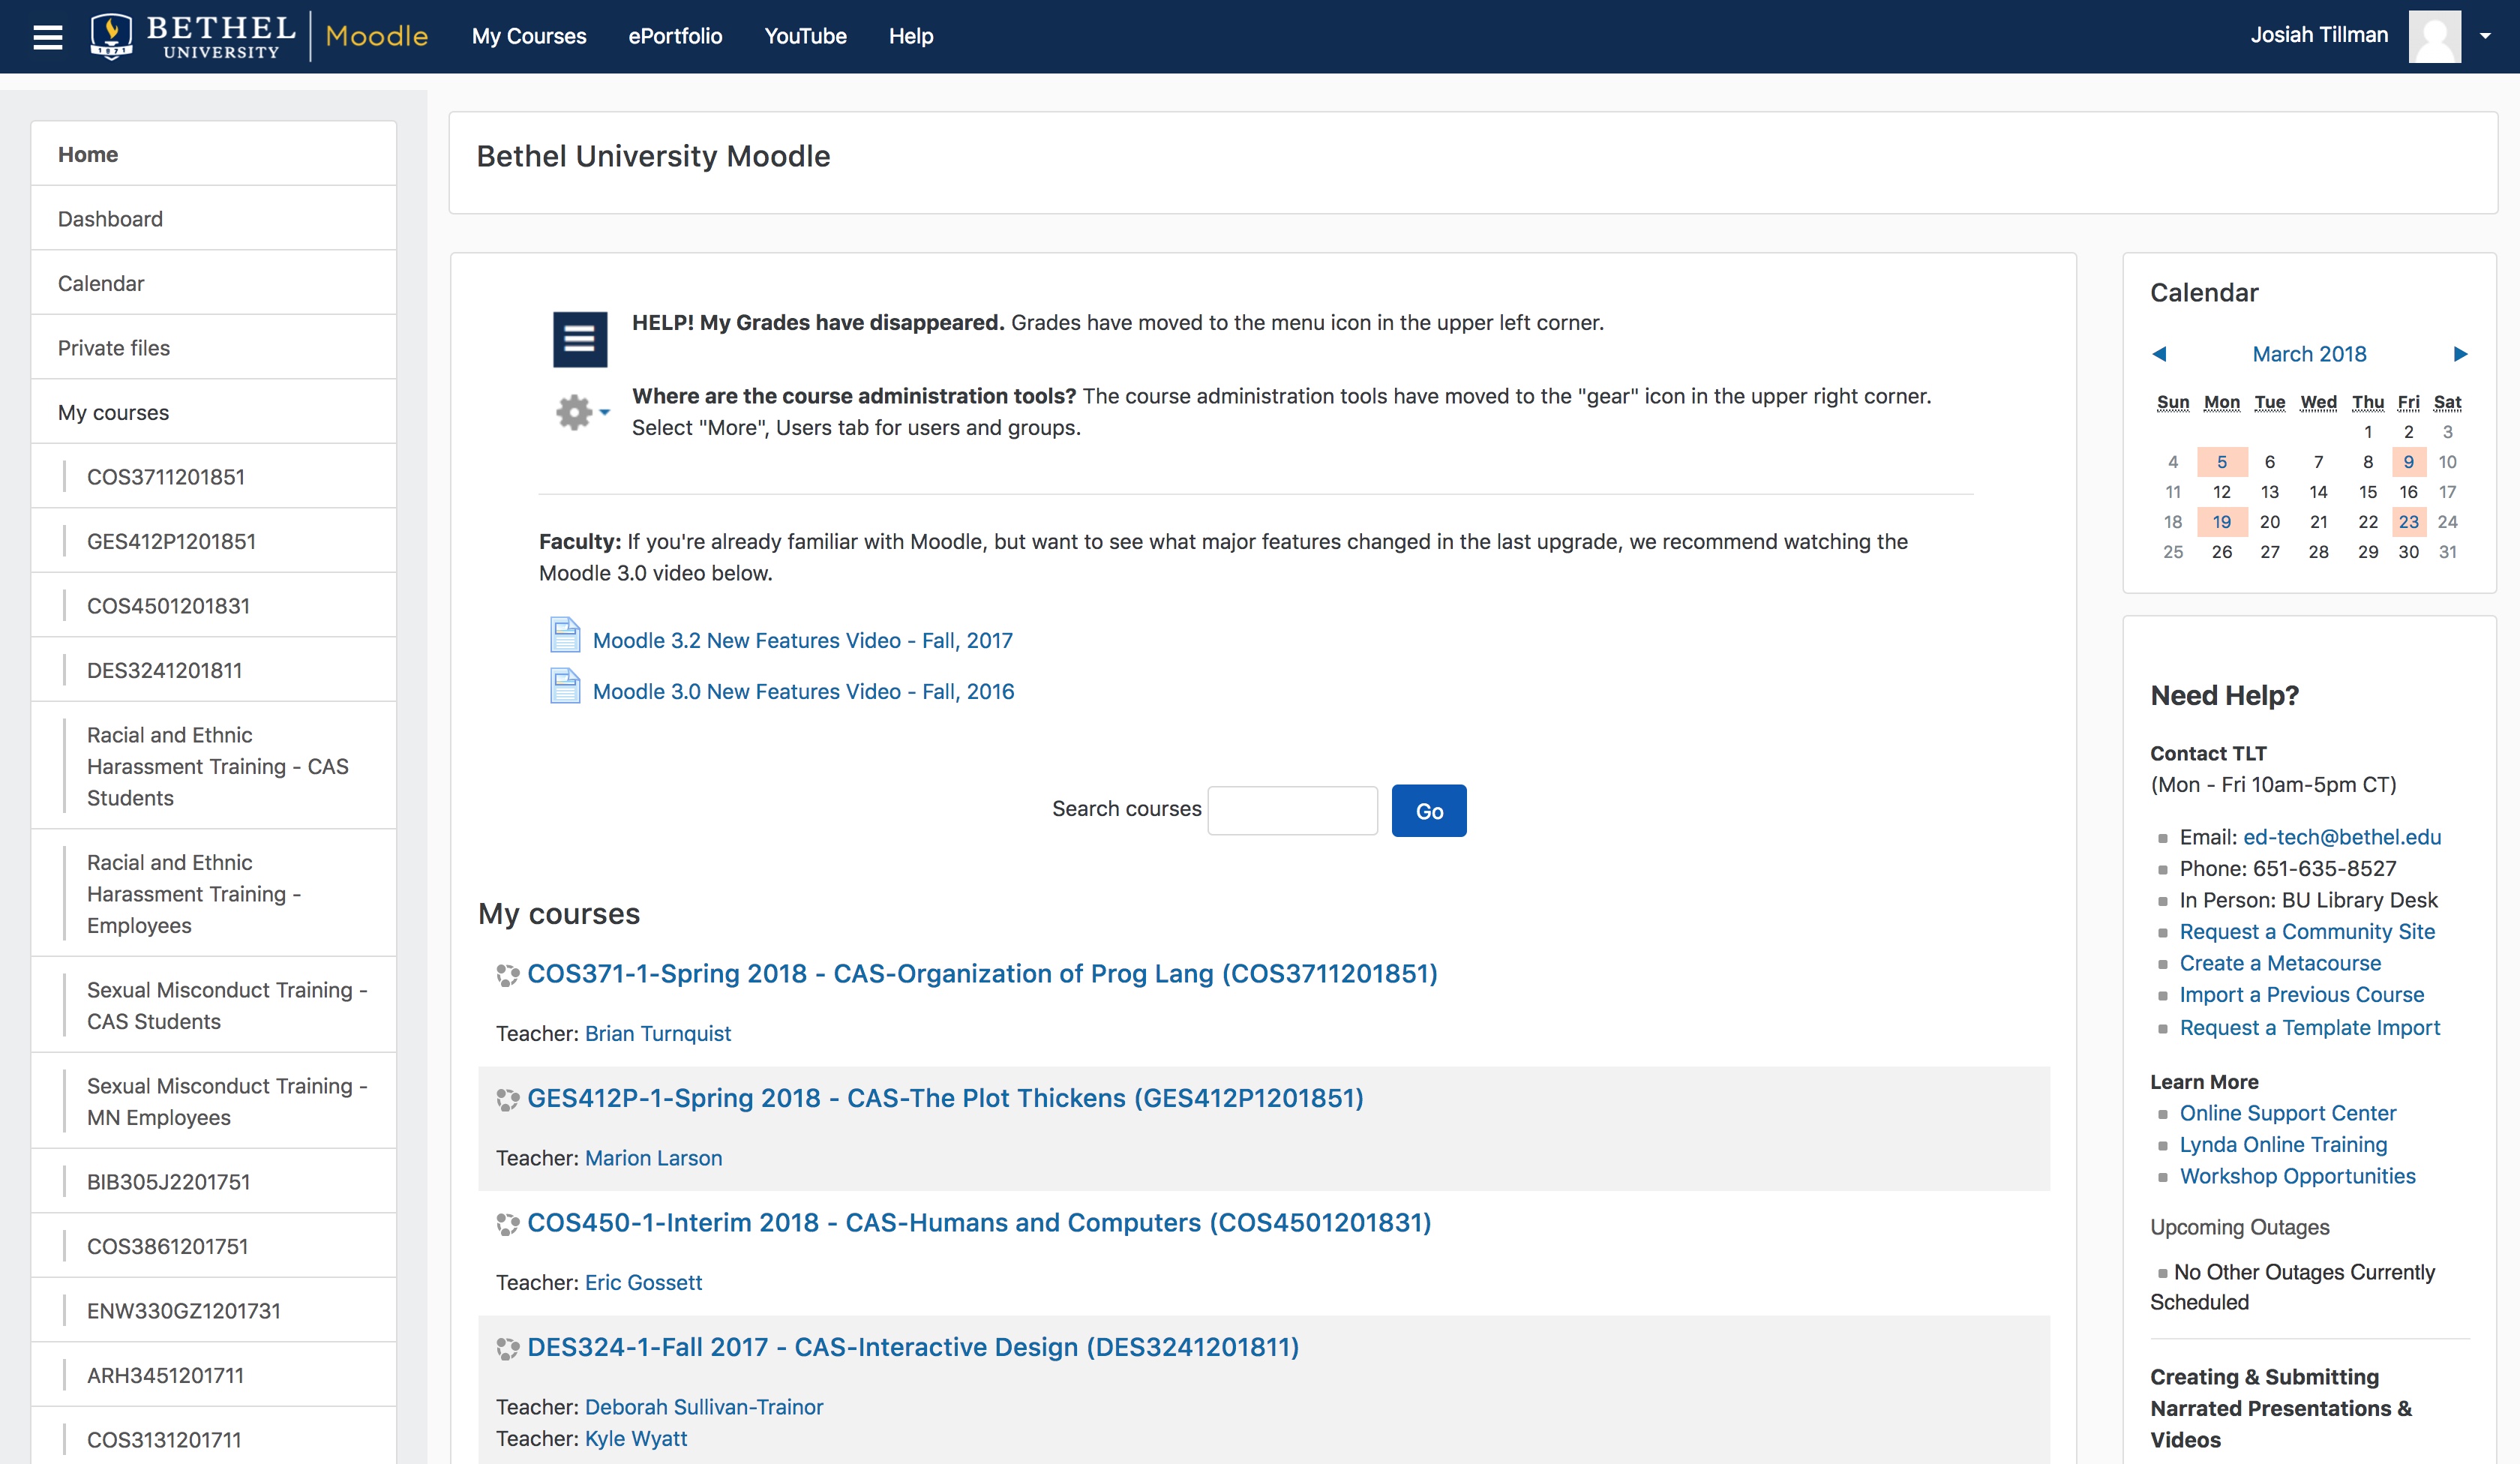This screenshot has height=1464, width=2520.
Task: Open the Request a Community Site link
Action: 2306,931
